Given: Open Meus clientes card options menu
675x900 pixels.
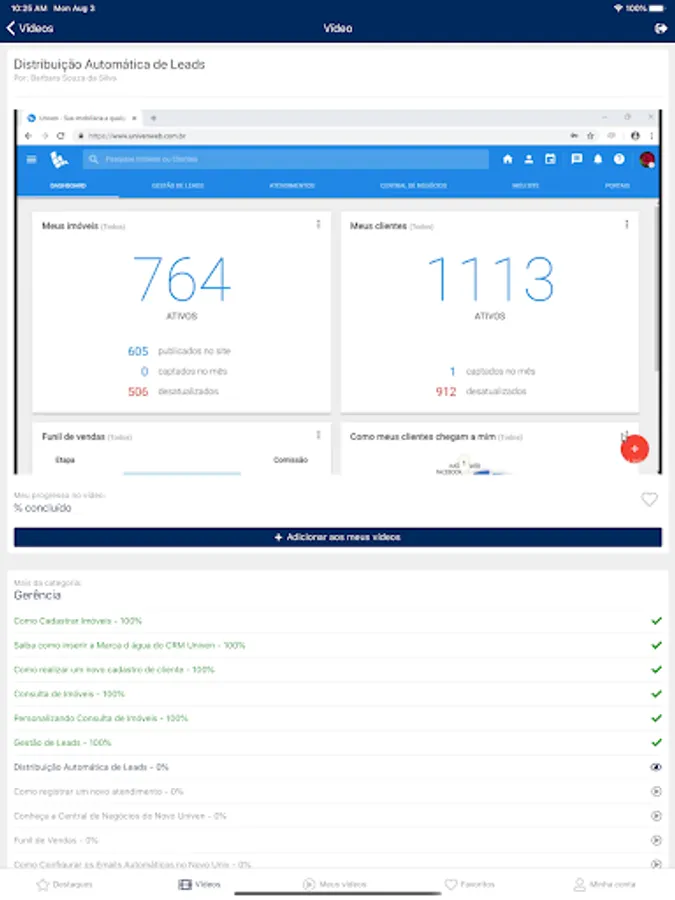Looking at the screenshot, I should click(627, 224).
